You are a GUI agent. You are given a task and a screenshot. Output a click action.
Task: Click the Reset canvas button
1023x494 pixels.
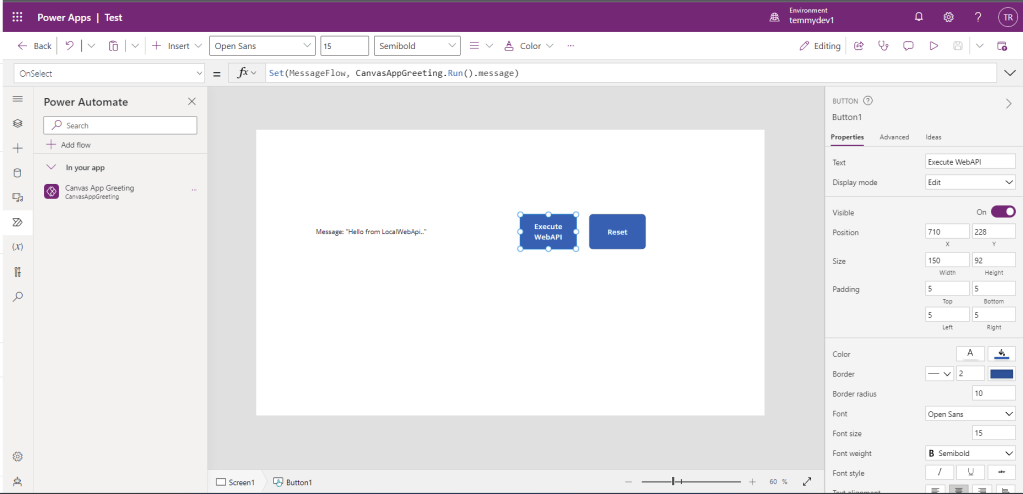point(617,232)
